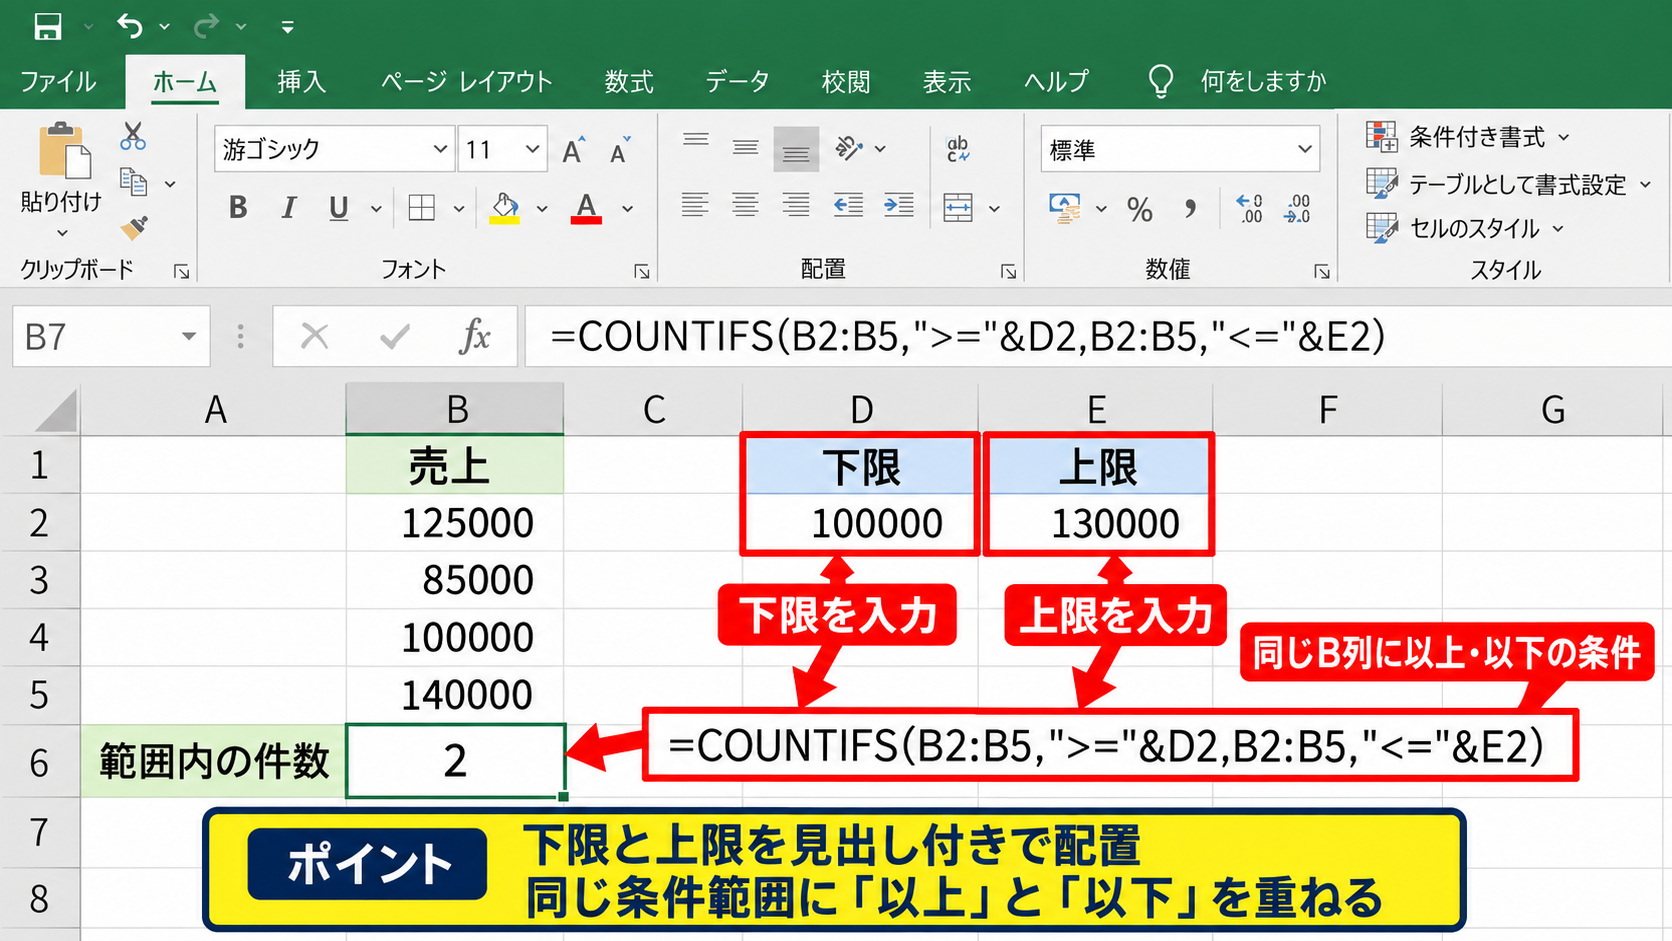The height and width of the screenshot is (941, 1672).
Task: Cut selection with the scissors icon
Action: coord(133,136)
